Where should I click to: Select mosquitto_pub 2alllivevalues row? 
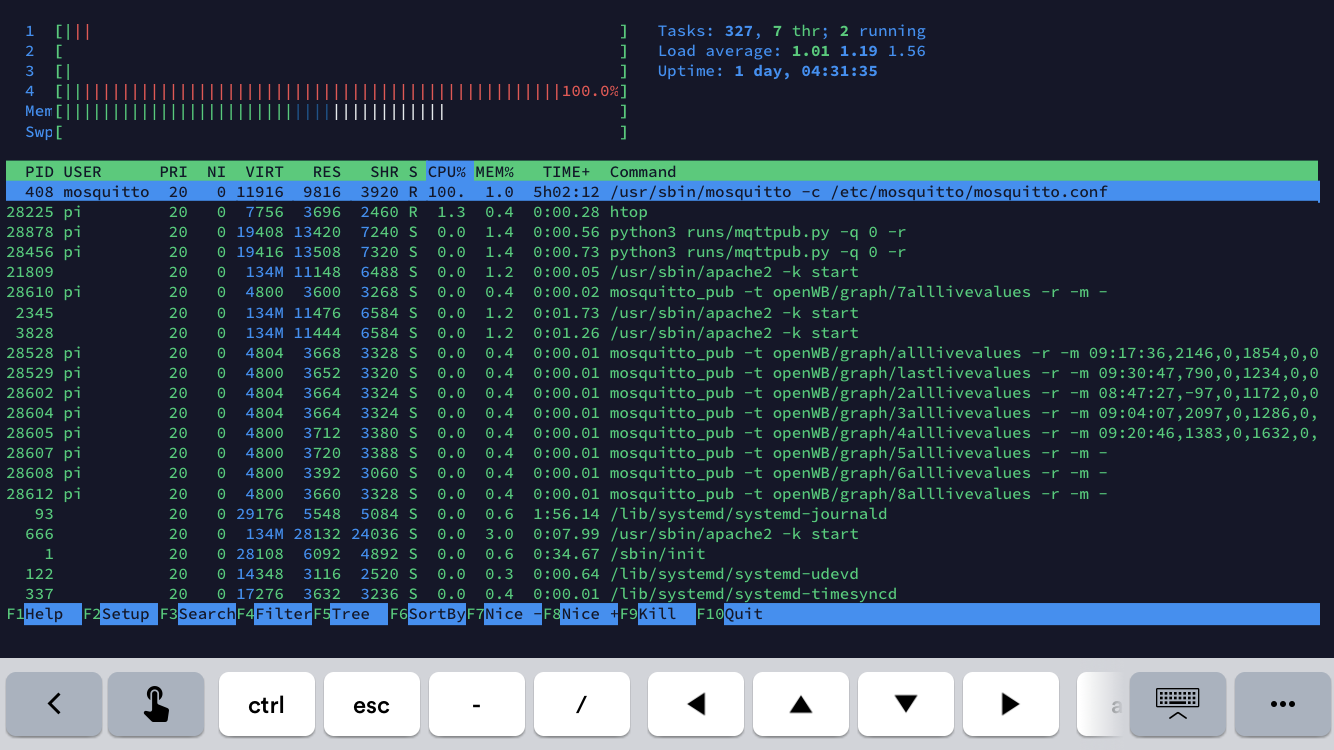click(x=662, y=393)
